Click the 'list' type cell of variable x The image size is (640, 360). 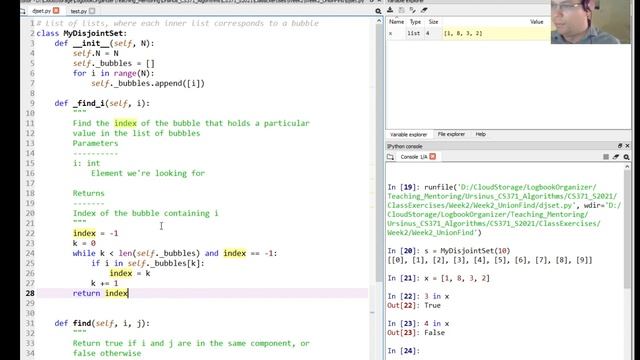[x=414, y=33]
